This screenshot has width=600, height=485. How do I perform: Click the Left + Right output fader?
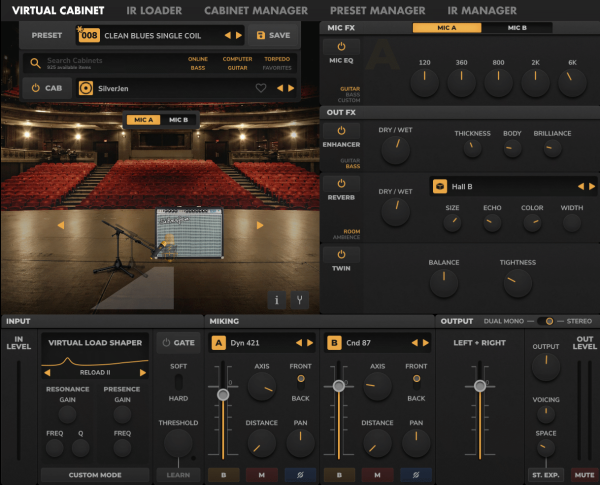point(480,386)
